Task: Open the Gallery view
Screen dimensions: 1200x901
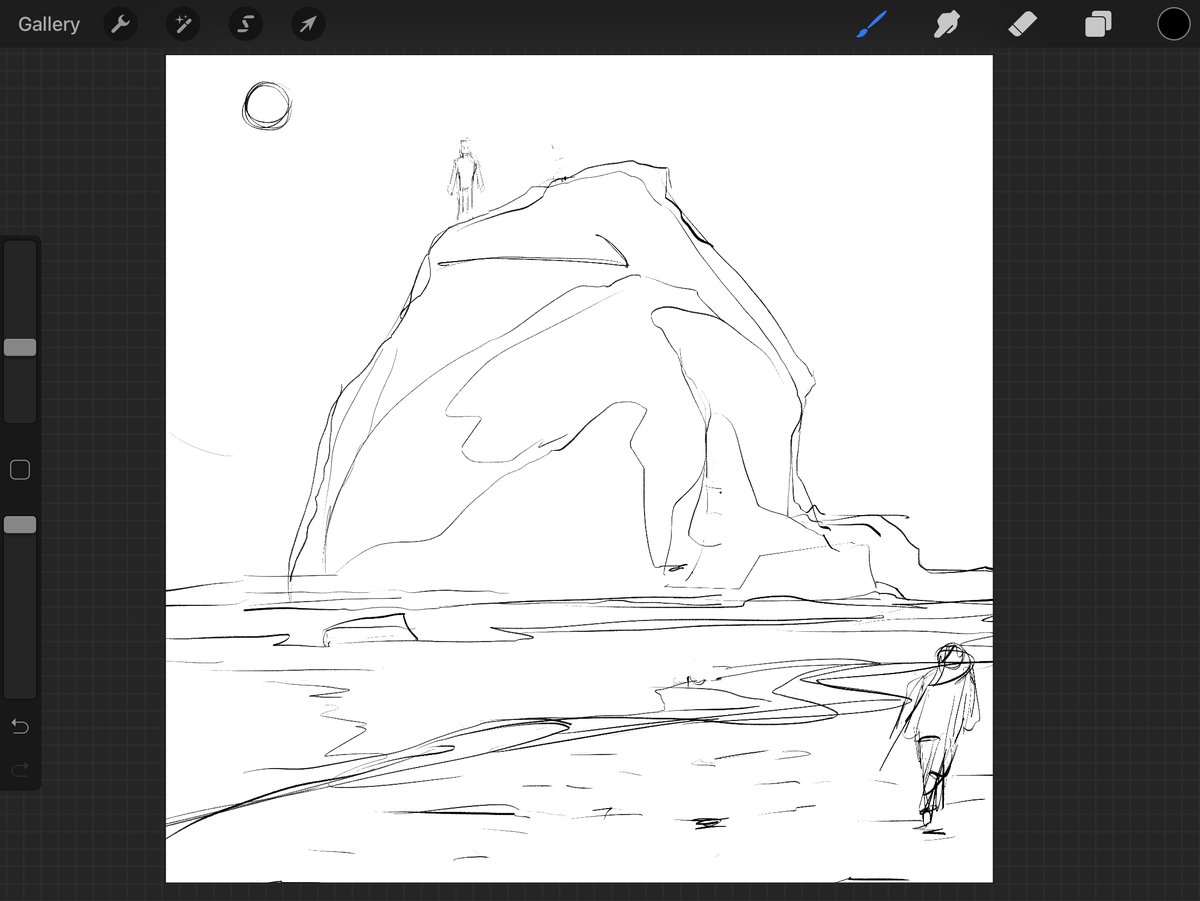Action: [49, 24]
